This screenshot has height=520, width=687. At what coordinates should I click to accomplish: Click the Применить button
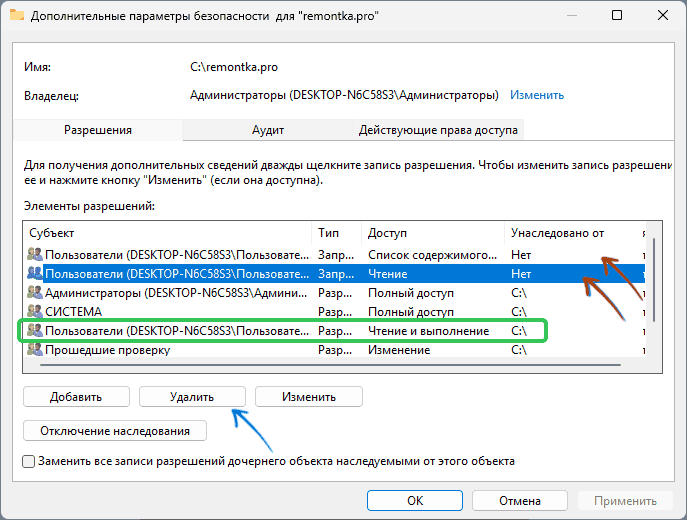tap(625, 501)
